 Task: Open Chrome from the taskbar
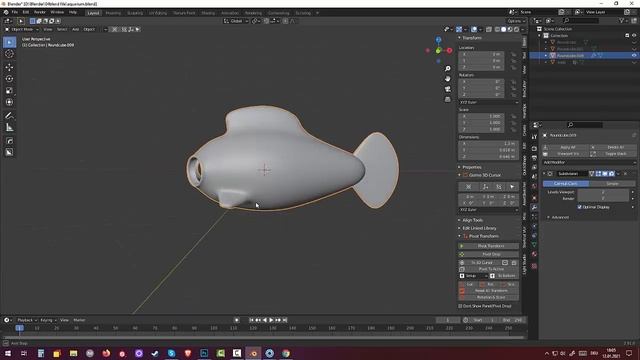point(286,353)
